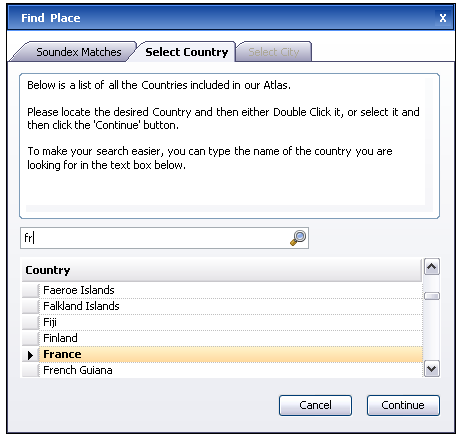This screenshot has width=462, height=438.
Task: Select France in the country list
Action: [231, 354]
